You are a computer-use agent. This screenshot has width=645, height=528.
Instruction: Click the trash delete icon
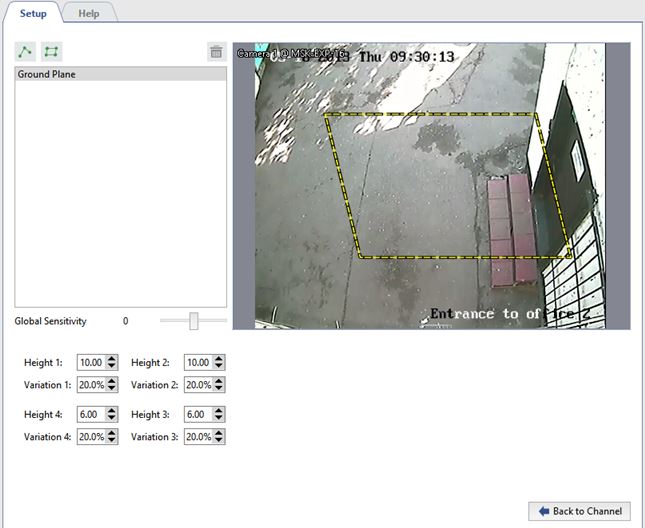tap(216, 52)
